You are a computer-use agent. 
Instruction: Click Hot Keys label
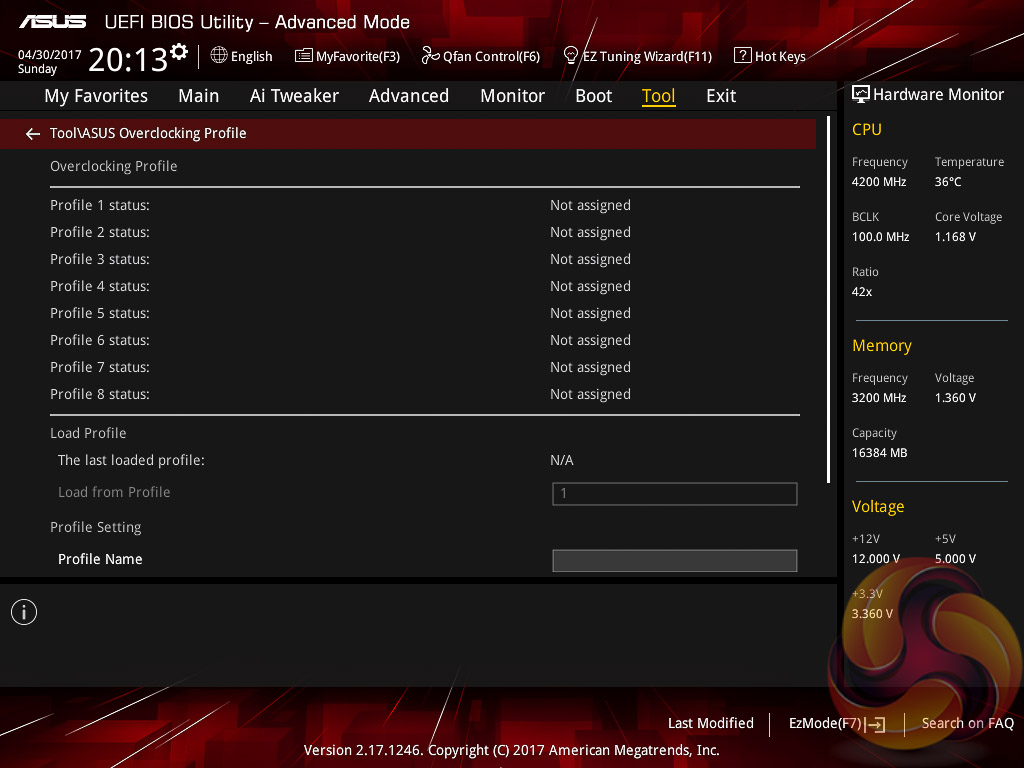pos(780,57)
